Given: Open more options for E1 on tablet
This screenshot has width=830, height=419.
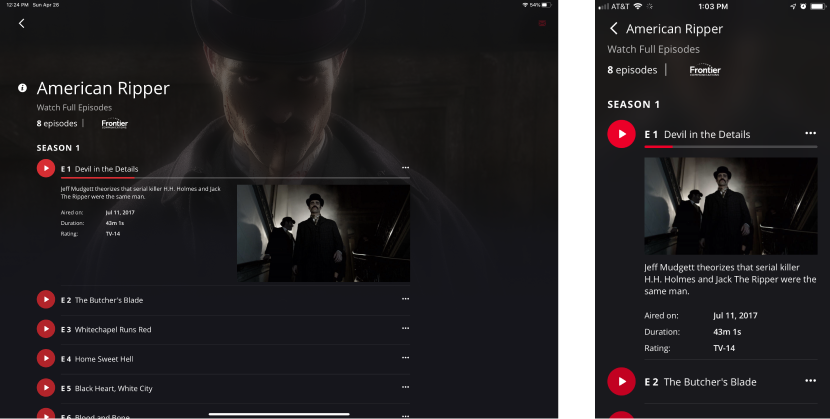Looking at the screenshot, I should pos(405,168).
